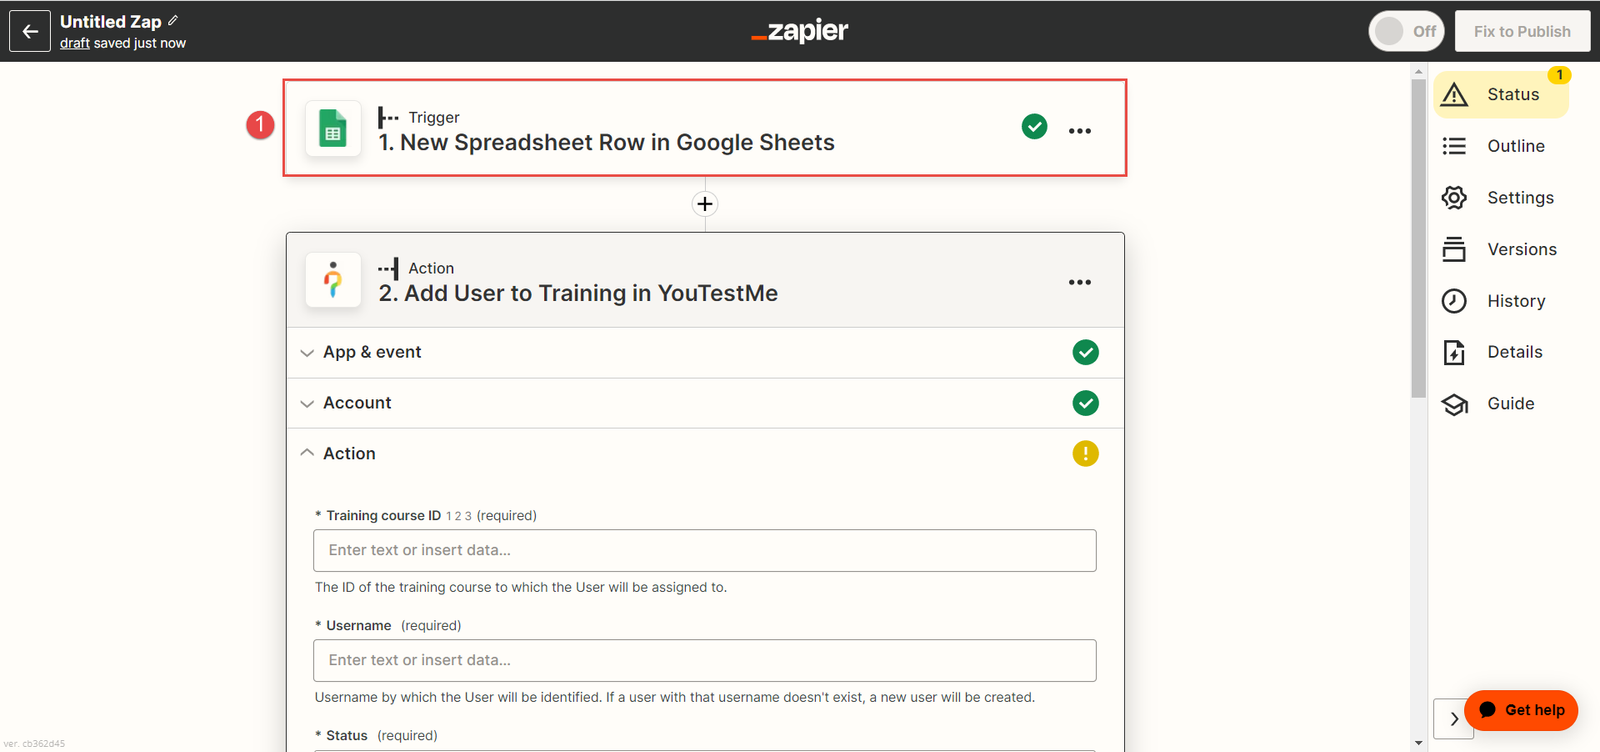Image resolution: width=1600 pixels, height=752 pixels.
Task: Click the yellow warning icon in Action section
Action: (1085, 454)
